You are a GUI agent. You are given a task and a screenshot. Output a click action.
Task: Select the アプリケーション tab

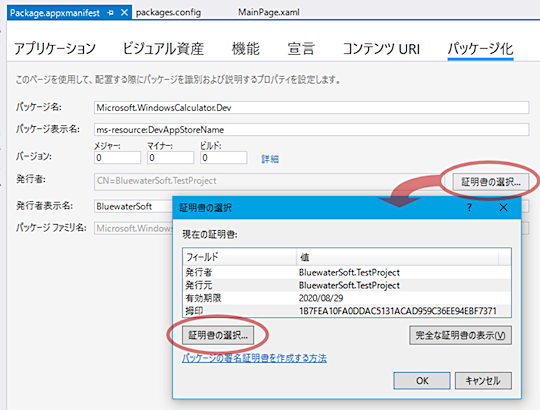click(x=55, y=49)
